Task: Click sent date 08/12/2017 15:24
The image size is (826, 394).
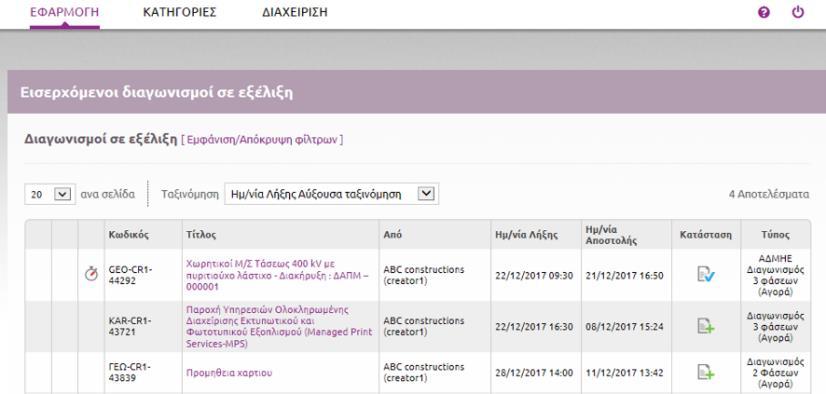Action: click(625, 327)
